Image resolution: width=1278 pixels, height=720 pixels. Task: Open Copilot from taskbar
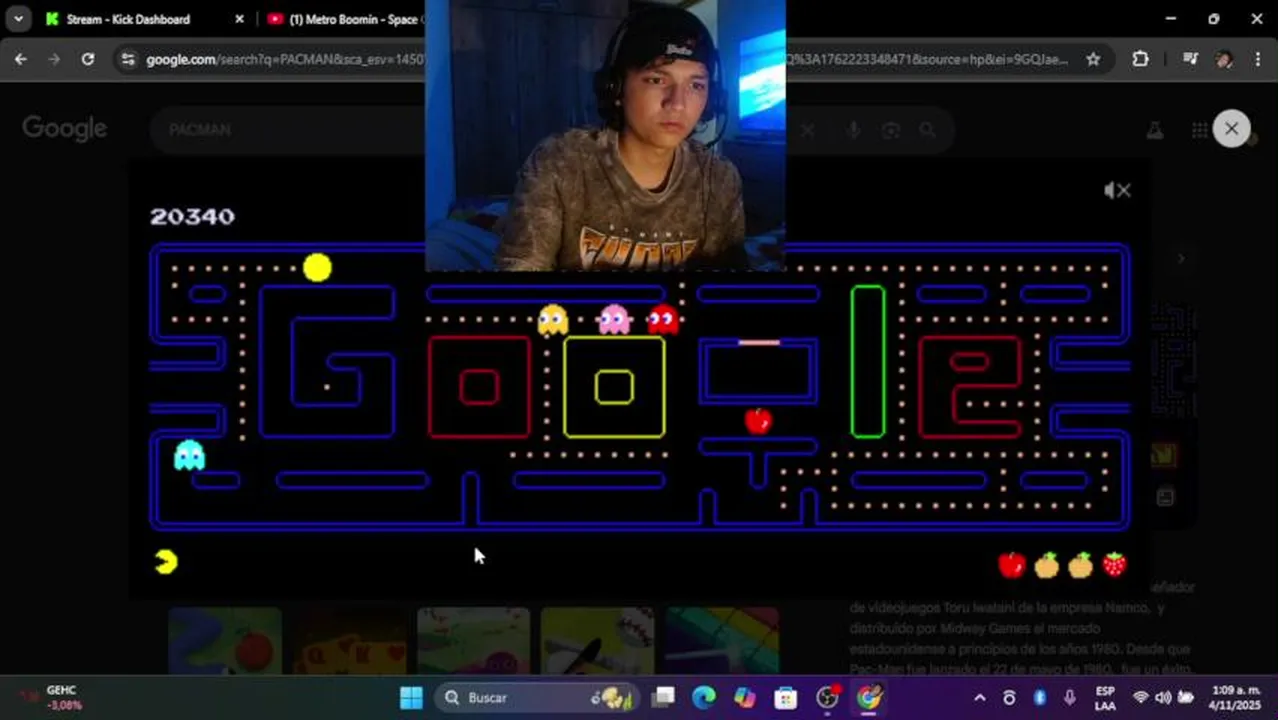click(x=745, y=698)
